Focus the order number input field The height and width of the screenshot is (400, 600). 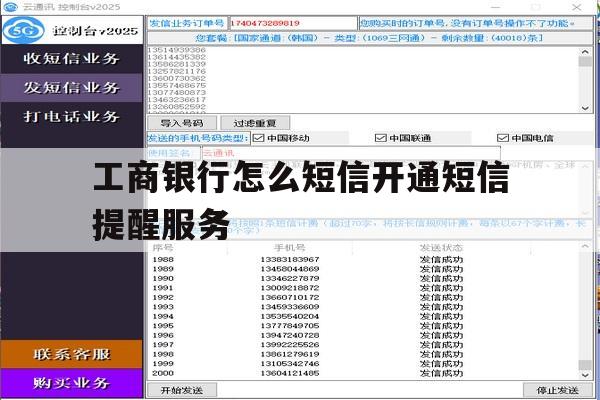pyautogui.click(x=293, y=23)
